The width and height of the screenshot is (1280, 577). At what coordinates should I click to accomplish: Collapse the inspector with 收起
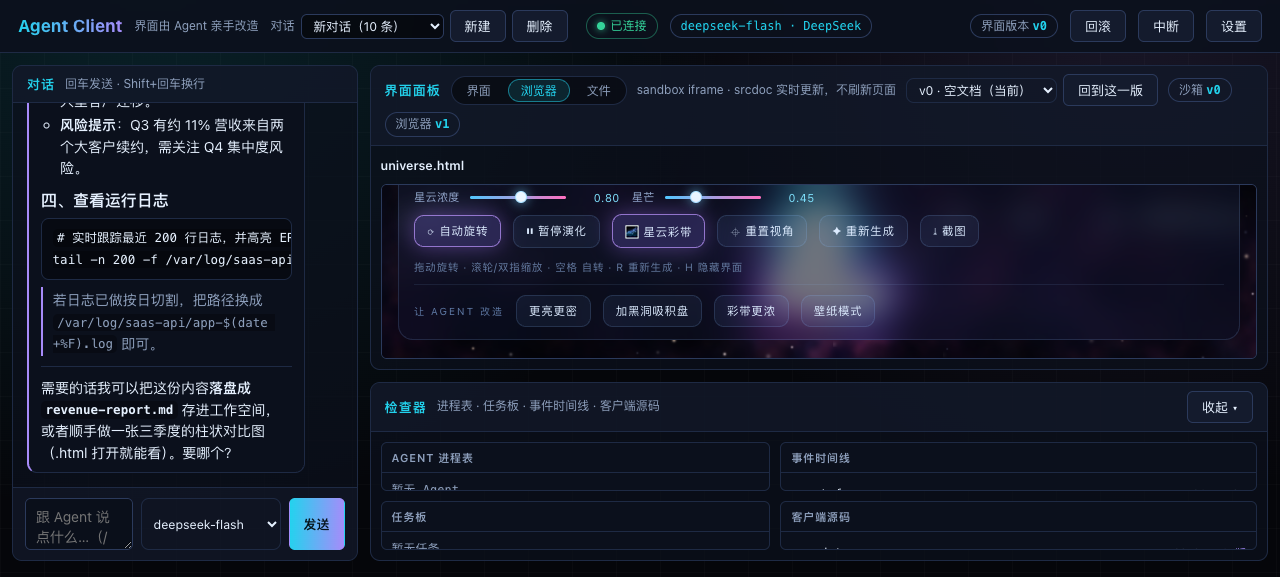point(1220,407)
